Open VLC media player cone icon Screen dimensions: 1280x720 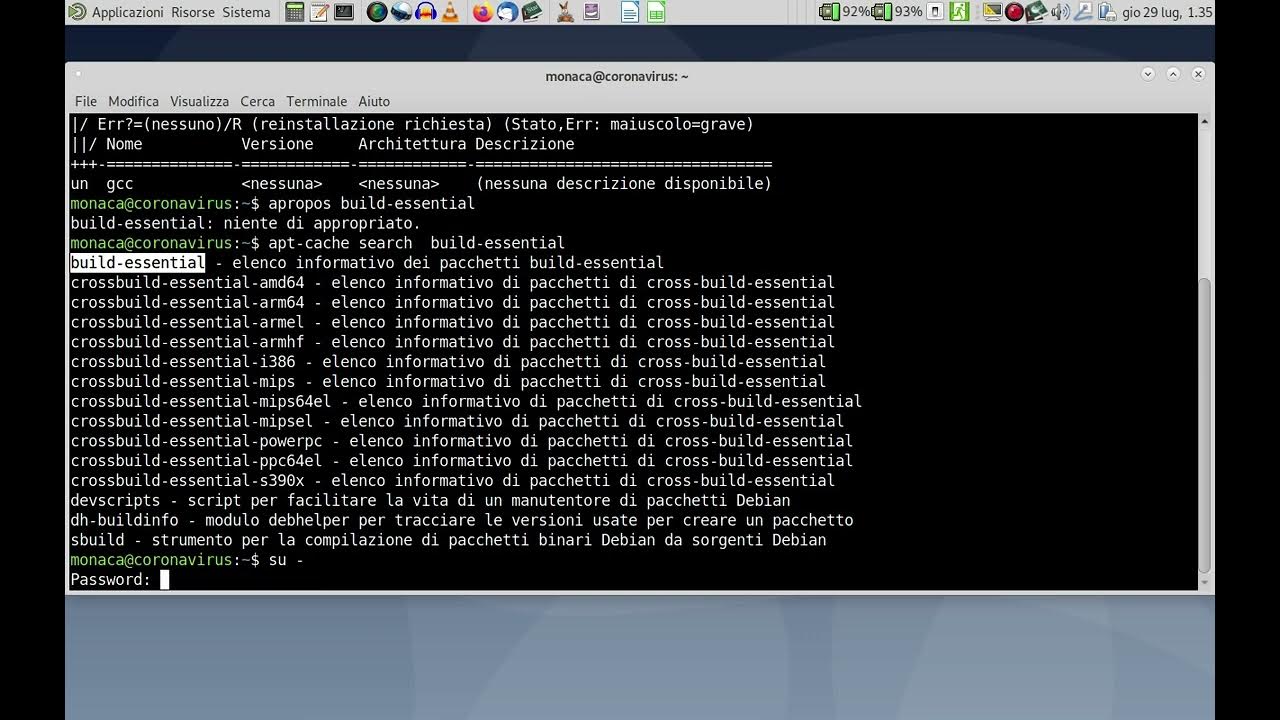450,12
